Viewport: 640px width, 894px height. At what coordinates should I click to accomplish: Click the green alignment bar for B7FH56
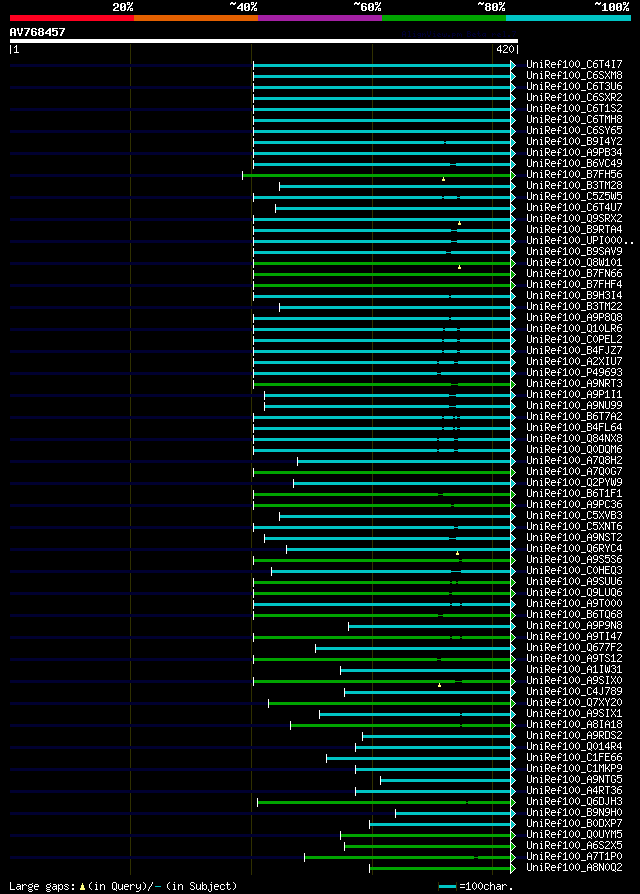[x=377, y=175]
